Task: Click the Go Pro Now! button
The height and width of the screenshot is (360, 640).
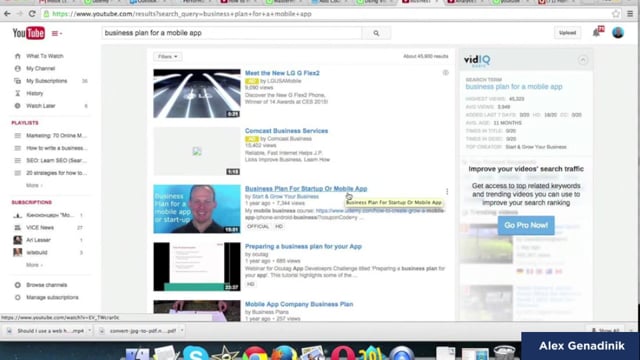Action: coord(526,225)
